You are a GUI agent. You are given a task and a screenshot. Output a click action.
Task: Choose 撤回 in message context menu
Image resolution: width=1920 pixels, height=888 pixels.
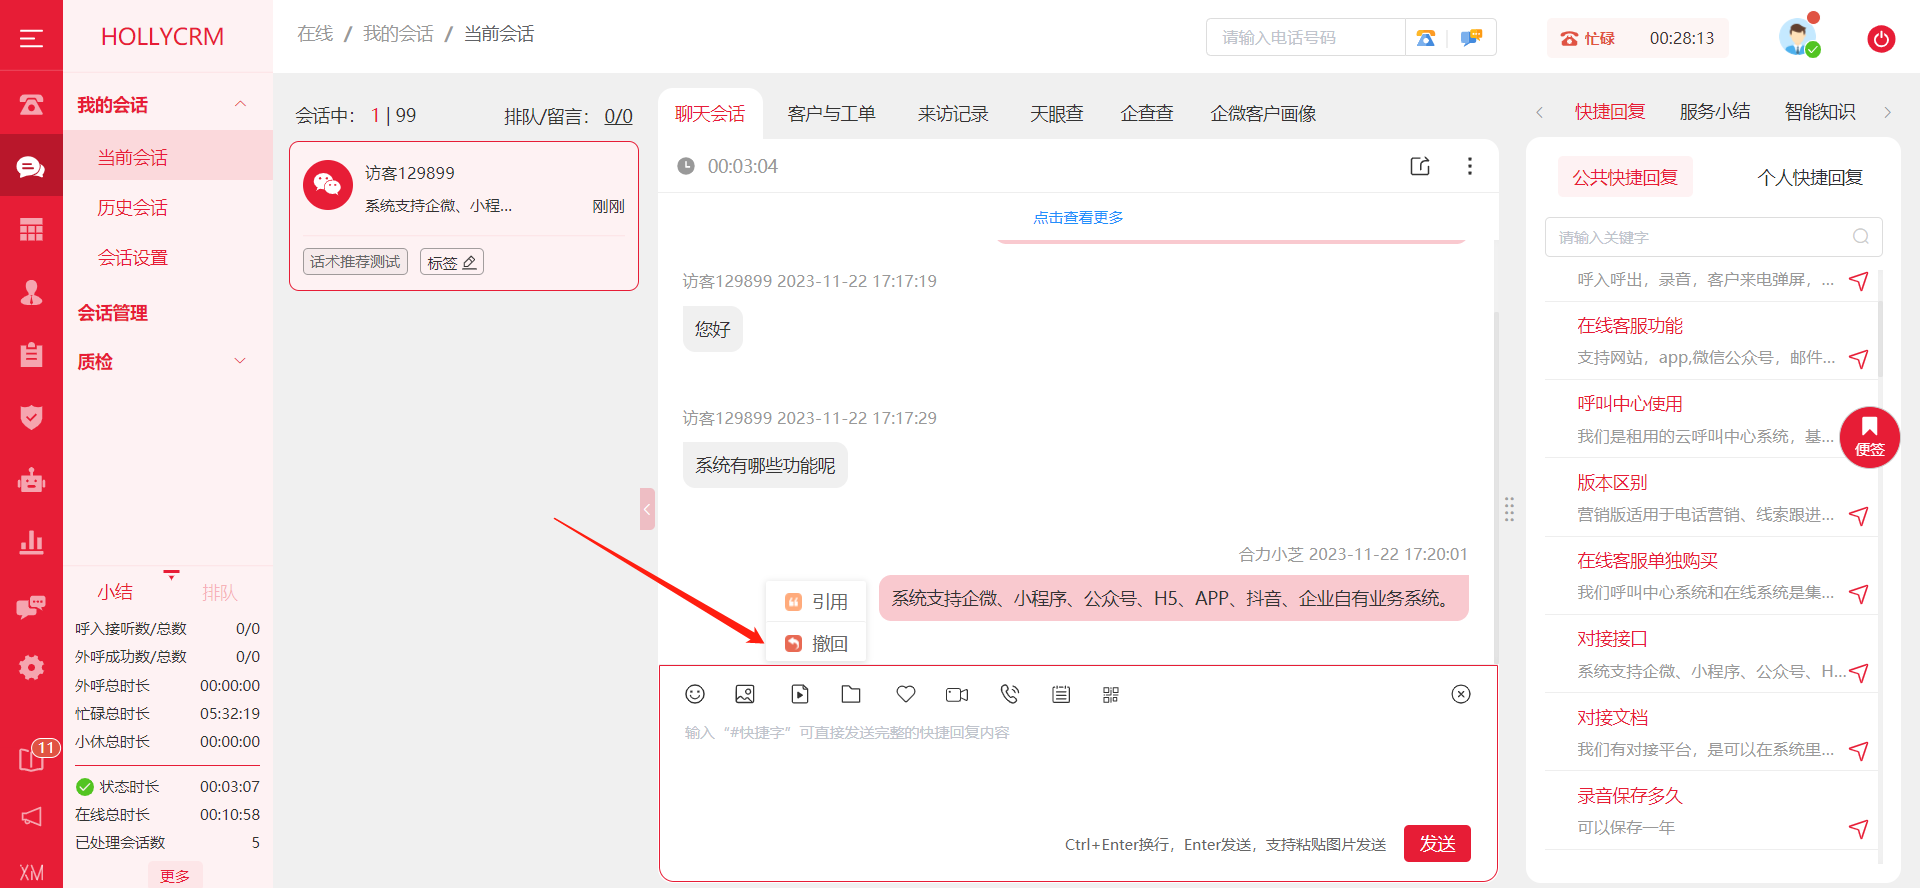pyautogui.click(x=816, y=644)
